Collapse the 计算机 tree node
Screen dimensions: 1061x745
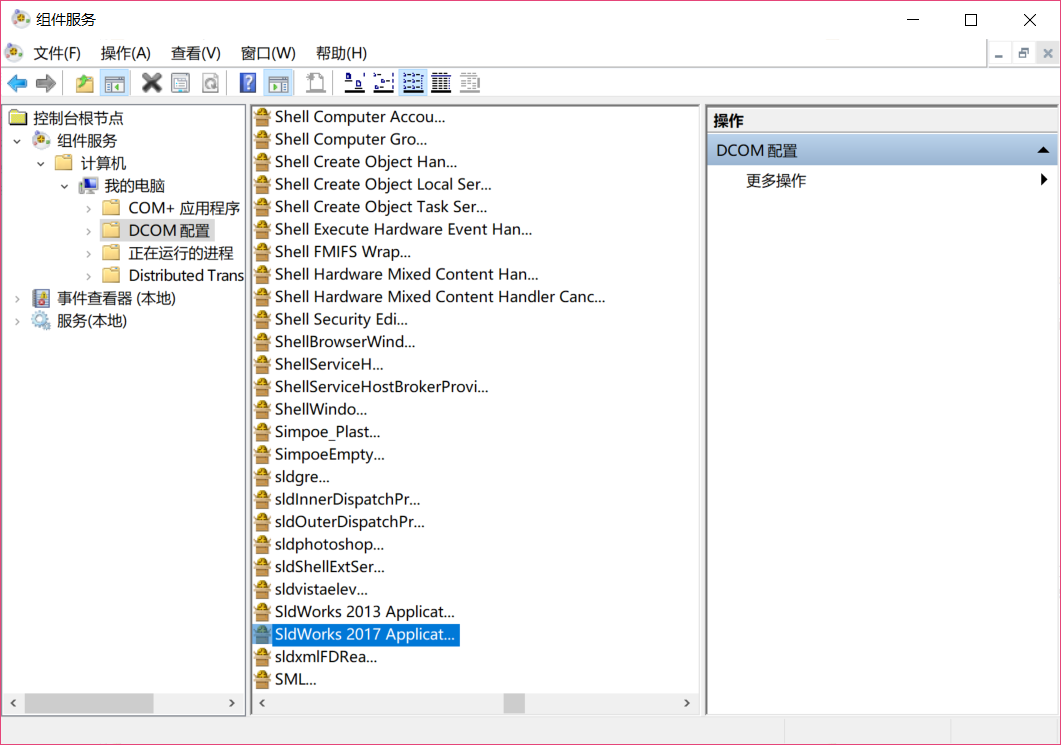pyautogui.click(x=41, y=164)
